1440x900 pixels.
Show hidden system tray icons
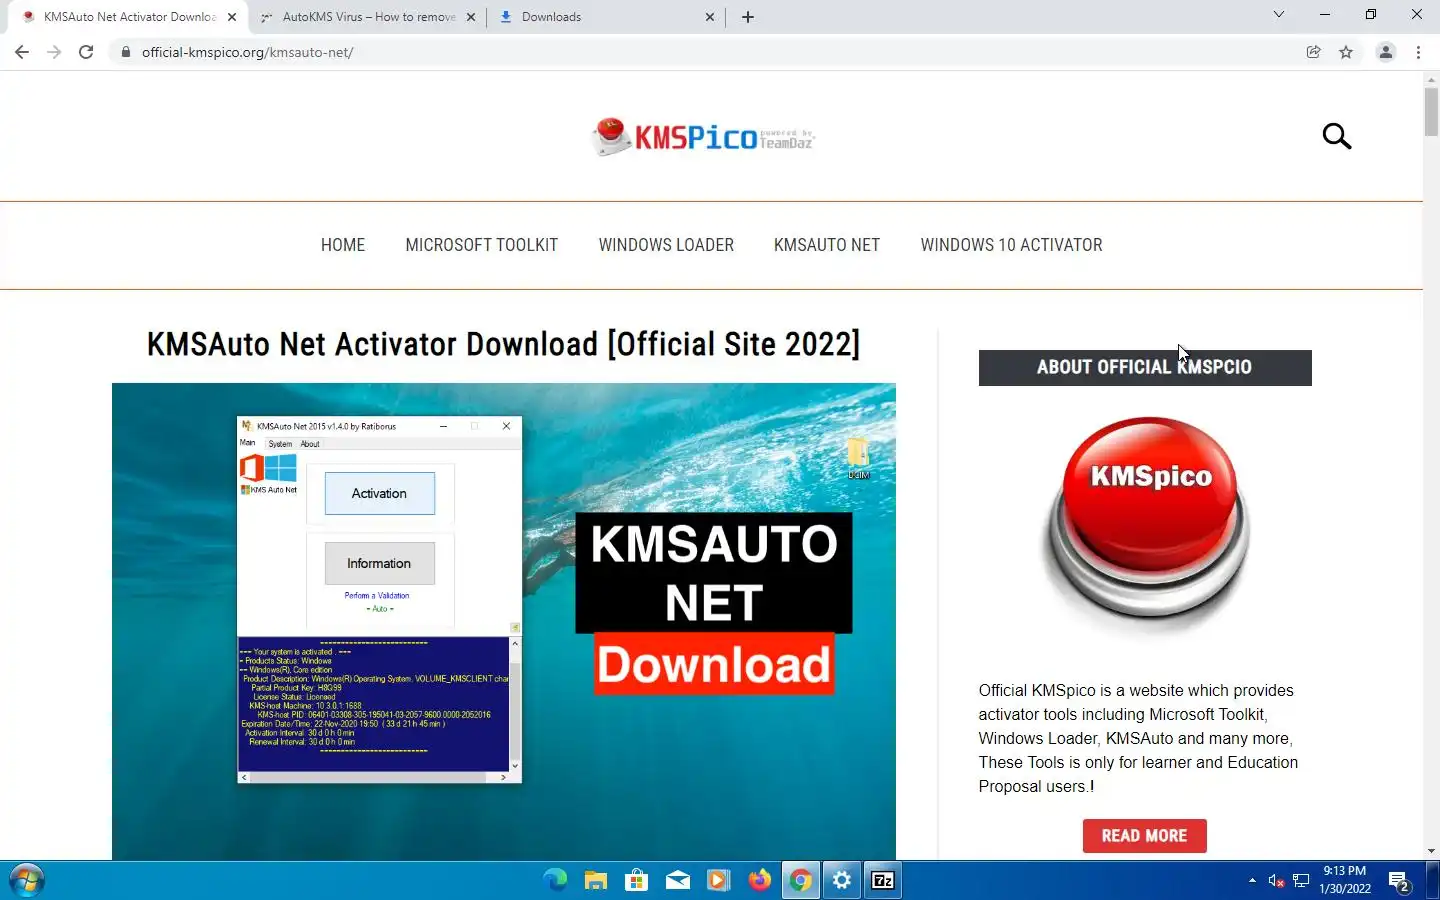pos(1252,880)
